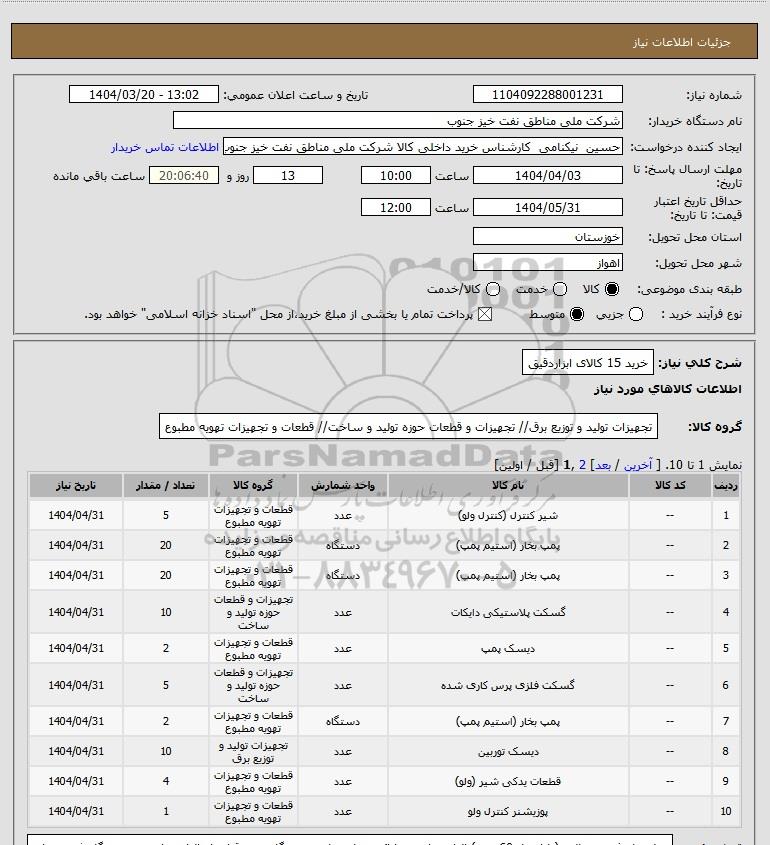
Task: Click the تعداد / مقدار column header
Action: (x=165, y=485)
